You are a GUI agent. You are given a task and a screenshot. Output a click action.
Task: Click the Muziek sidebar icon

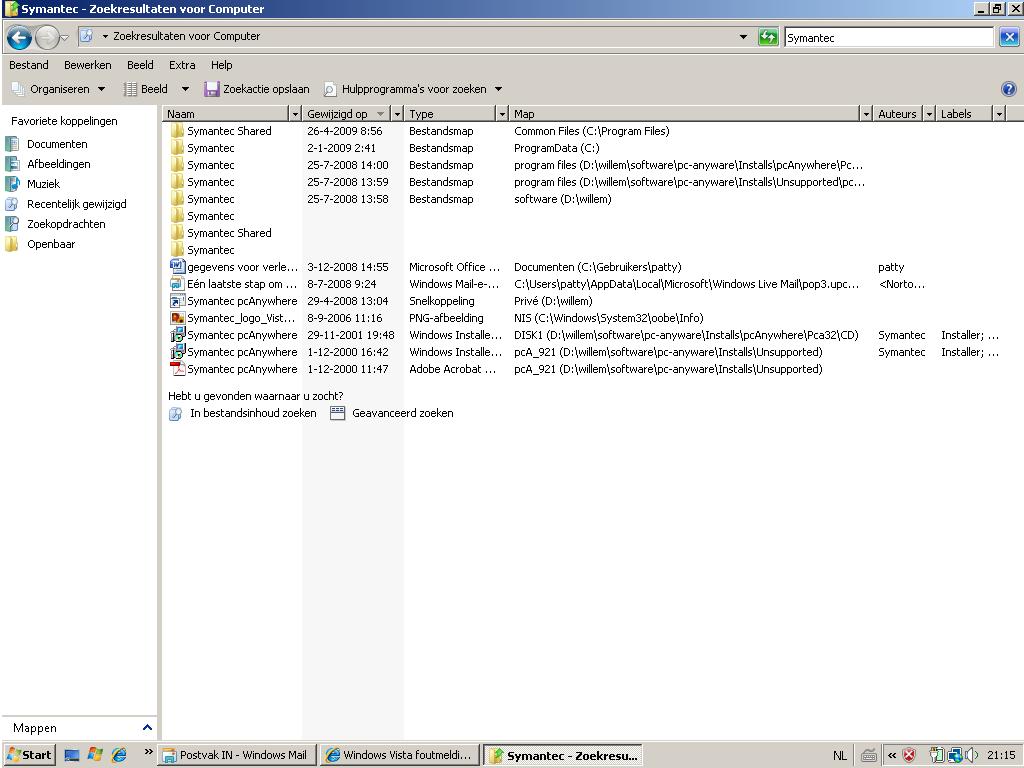[x=12, y=184]
